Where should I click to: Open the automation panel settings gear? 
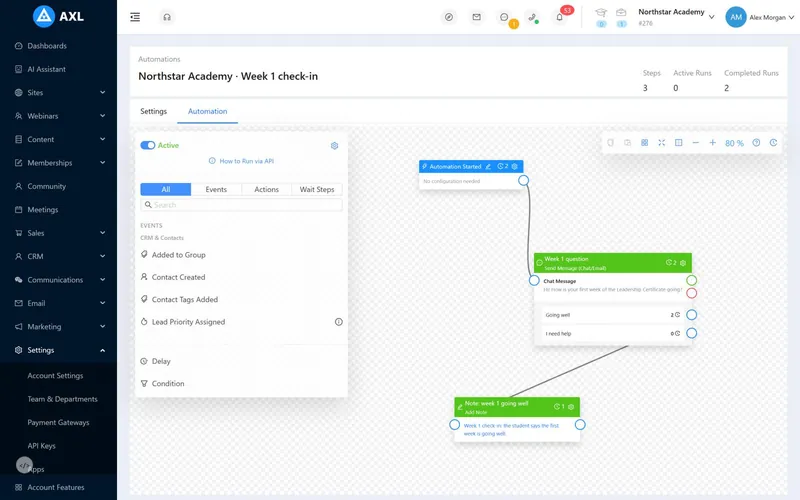[x=335, y=146]
